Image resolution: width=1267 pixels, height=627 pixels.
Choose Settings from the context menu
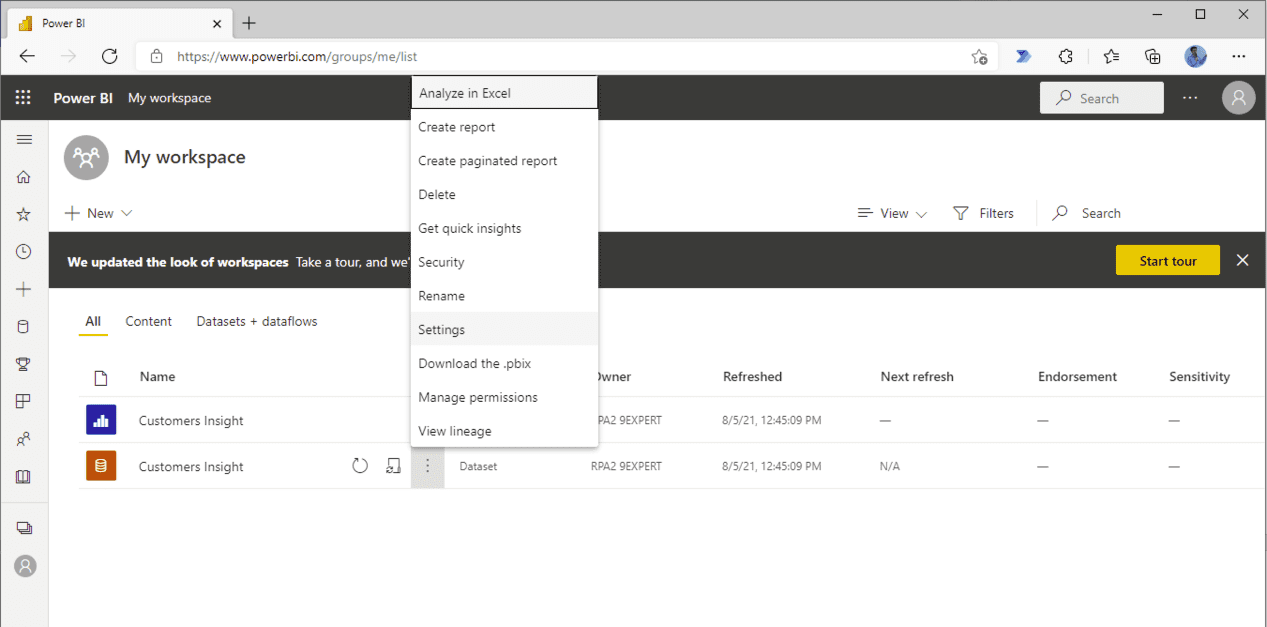click(441, 329)
